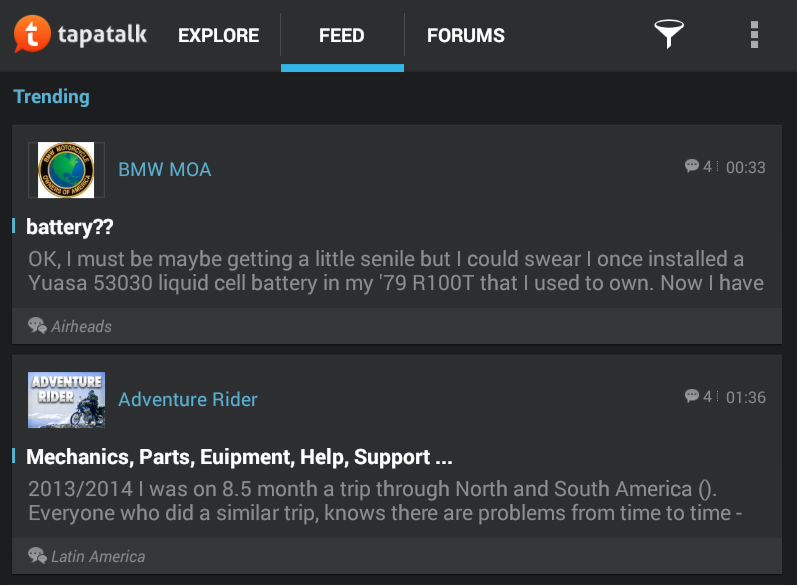Switch to the EXPLORE tab

[218, 36]
